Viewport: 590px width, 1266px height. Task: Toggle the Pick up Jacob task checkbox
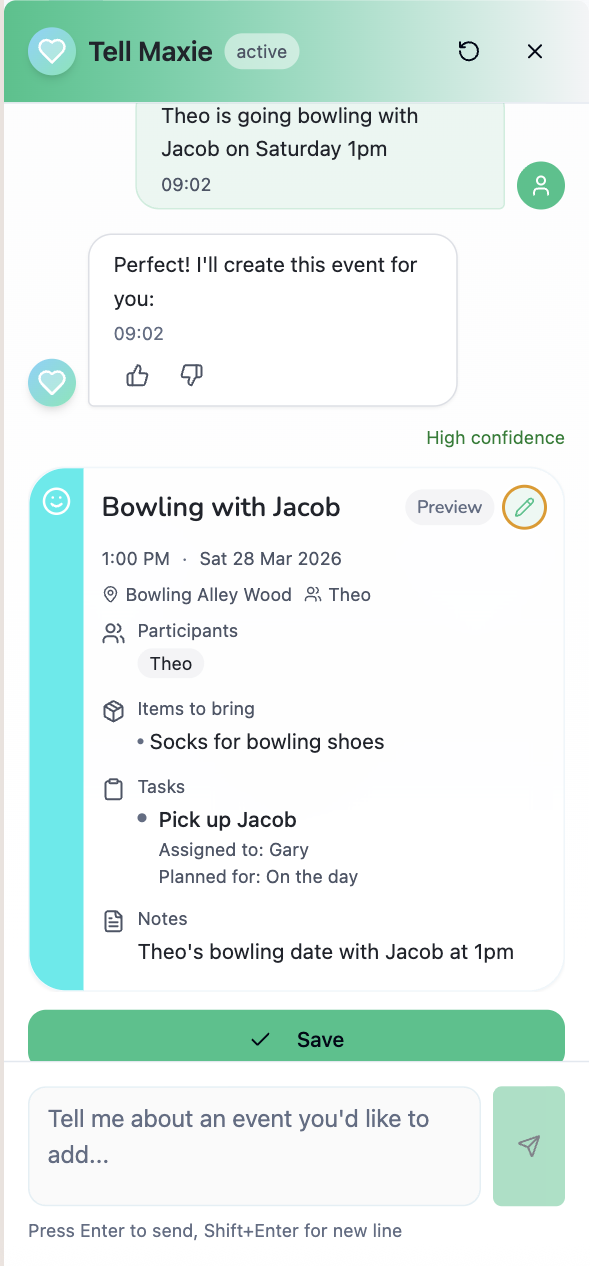tap(140, 819)
